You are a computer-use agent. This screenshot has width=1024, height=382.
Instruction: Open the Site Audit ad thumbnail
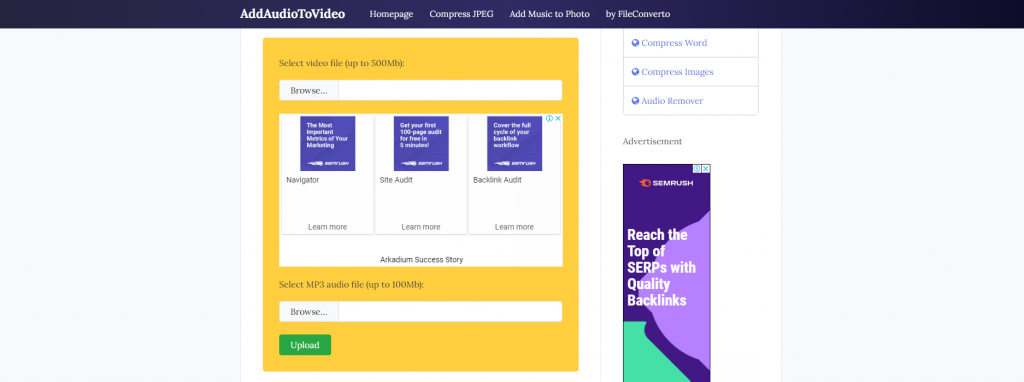tap(421, 144)
